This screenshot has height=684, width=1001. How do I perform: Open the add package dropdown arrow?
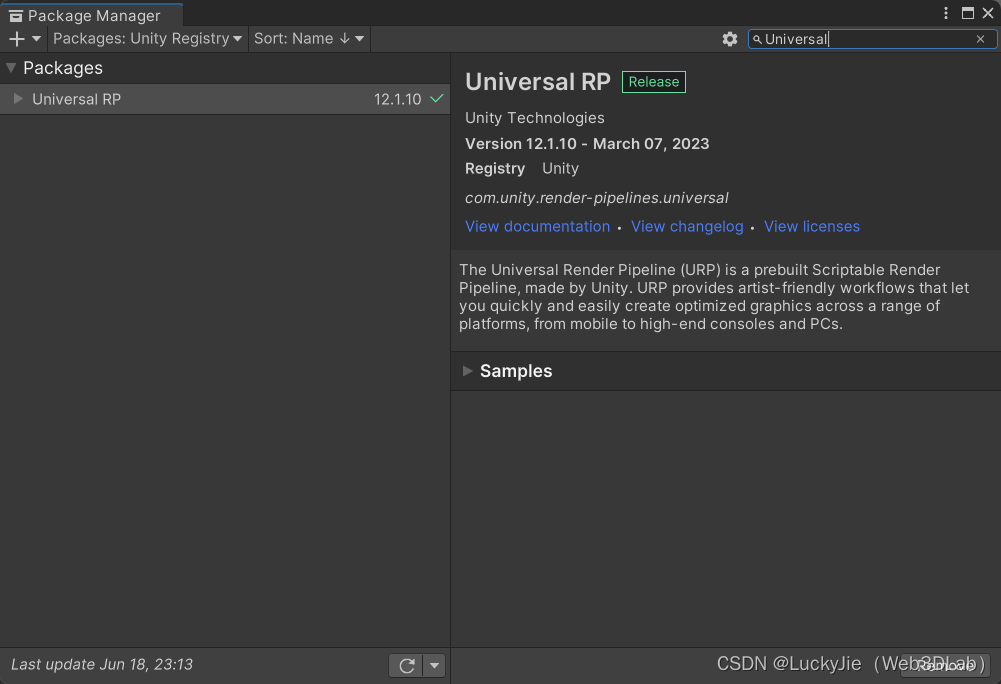36,39
